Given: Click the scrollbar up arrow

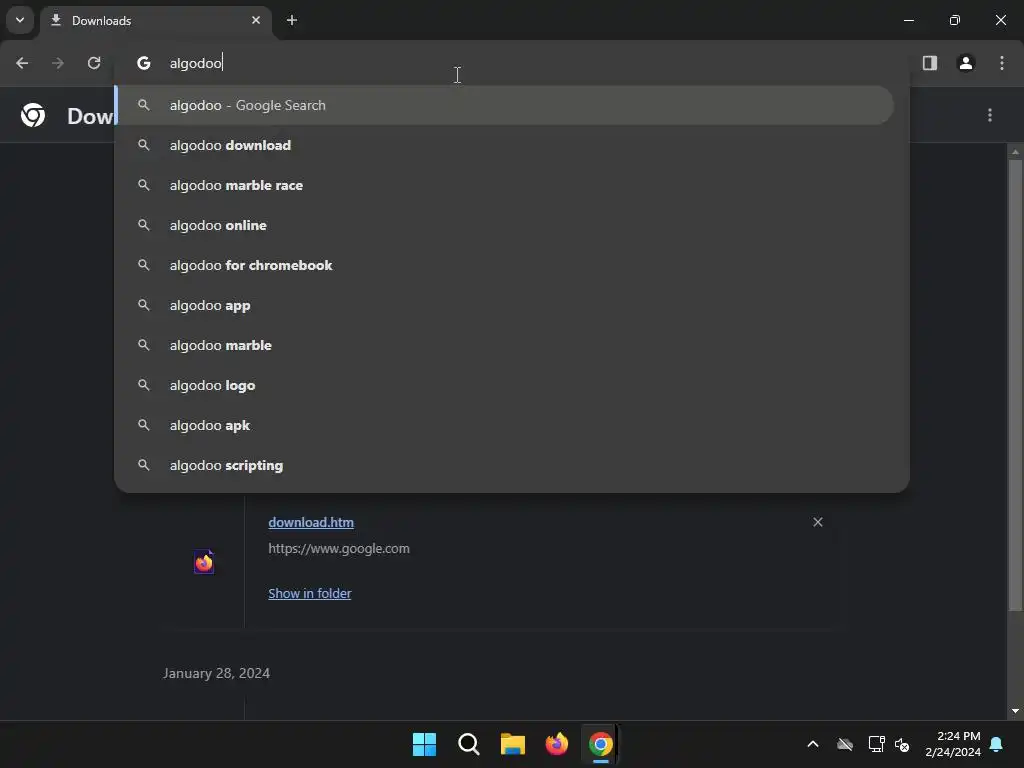Looking at the screenshot, I should tap(1015, 152).
